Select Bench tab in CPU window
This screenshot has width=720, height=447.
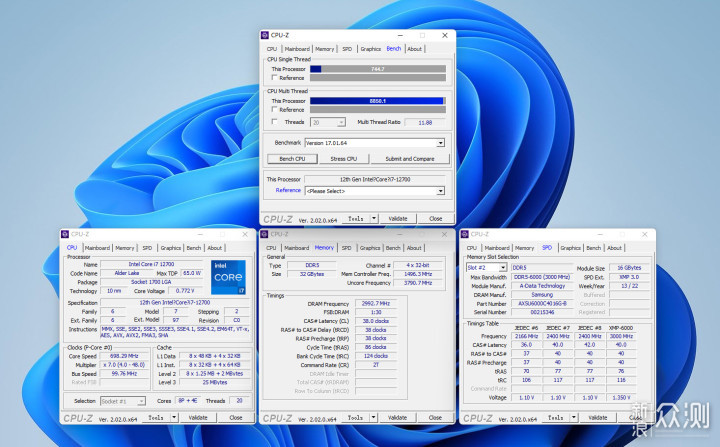coord(194,248)
